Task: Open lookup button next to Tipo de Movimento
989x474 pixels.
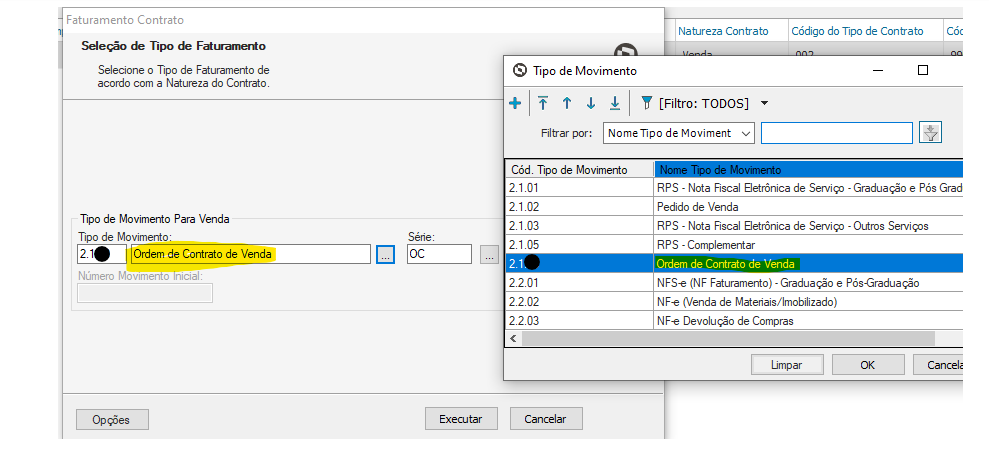Action: [385, 254]
